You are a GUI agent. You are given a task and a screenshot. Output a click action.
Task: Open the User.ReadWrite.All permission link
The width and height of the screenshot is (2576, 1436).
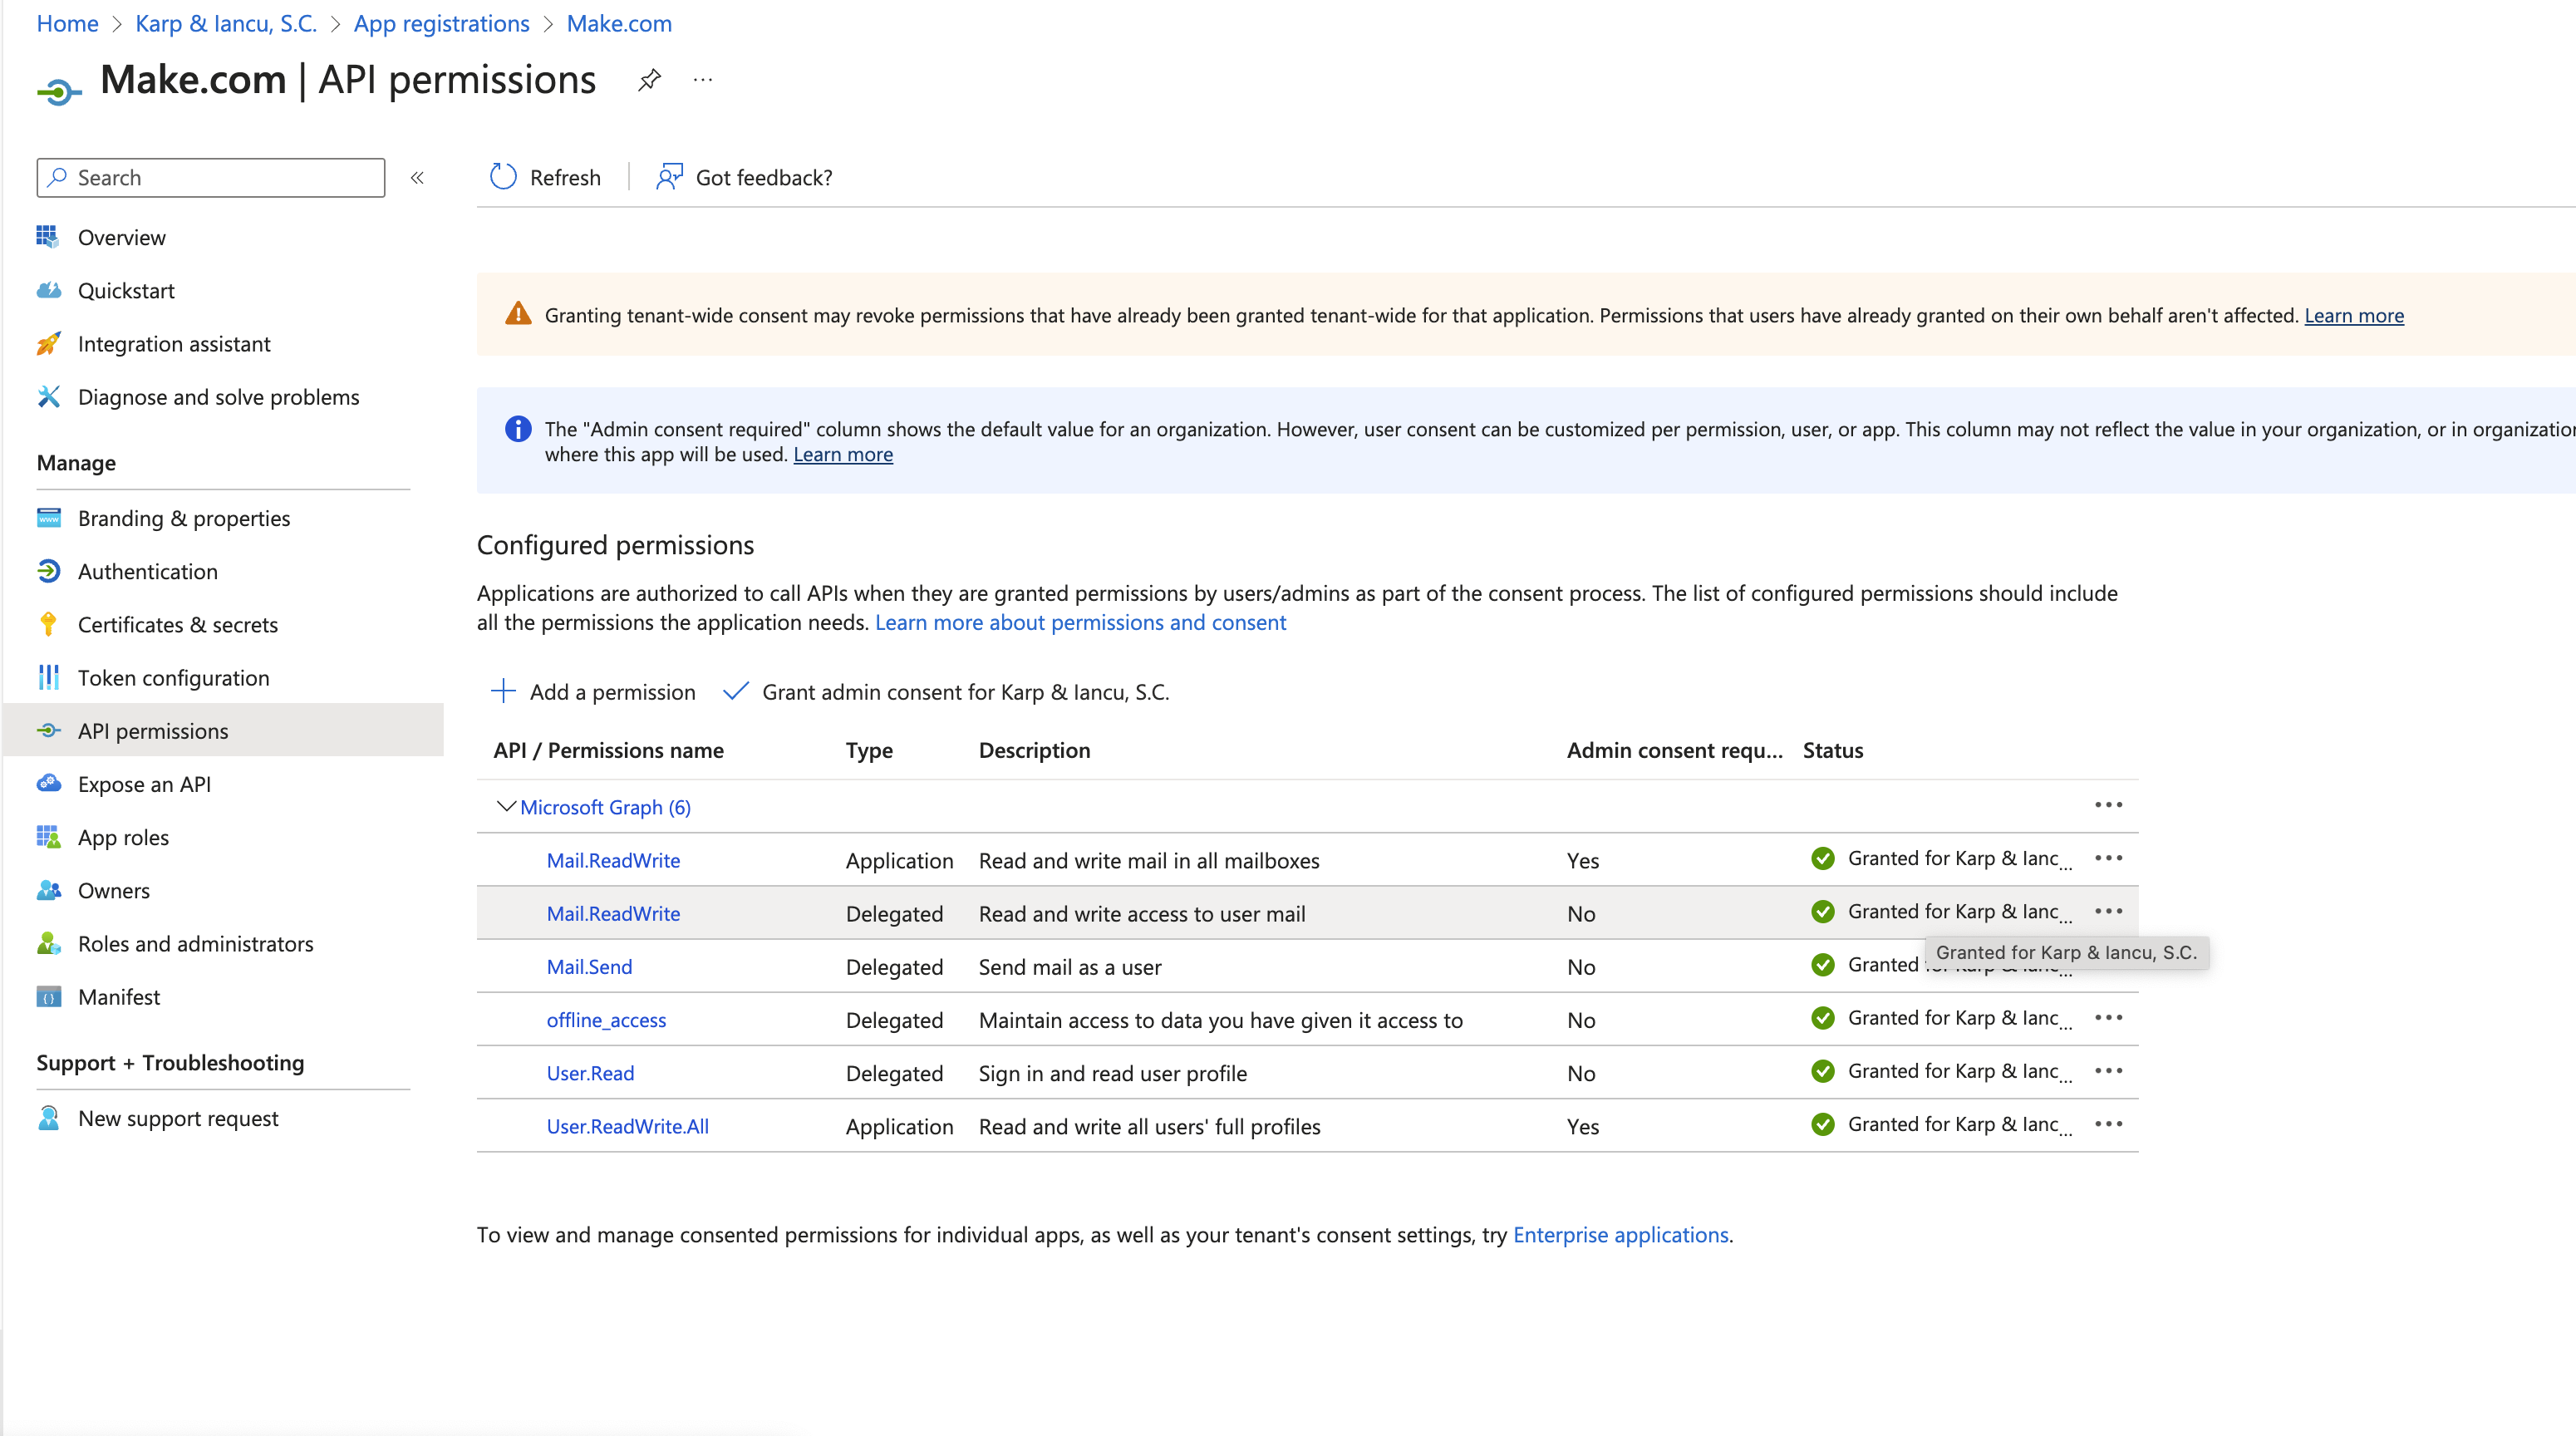click(x=627, y=1125)
